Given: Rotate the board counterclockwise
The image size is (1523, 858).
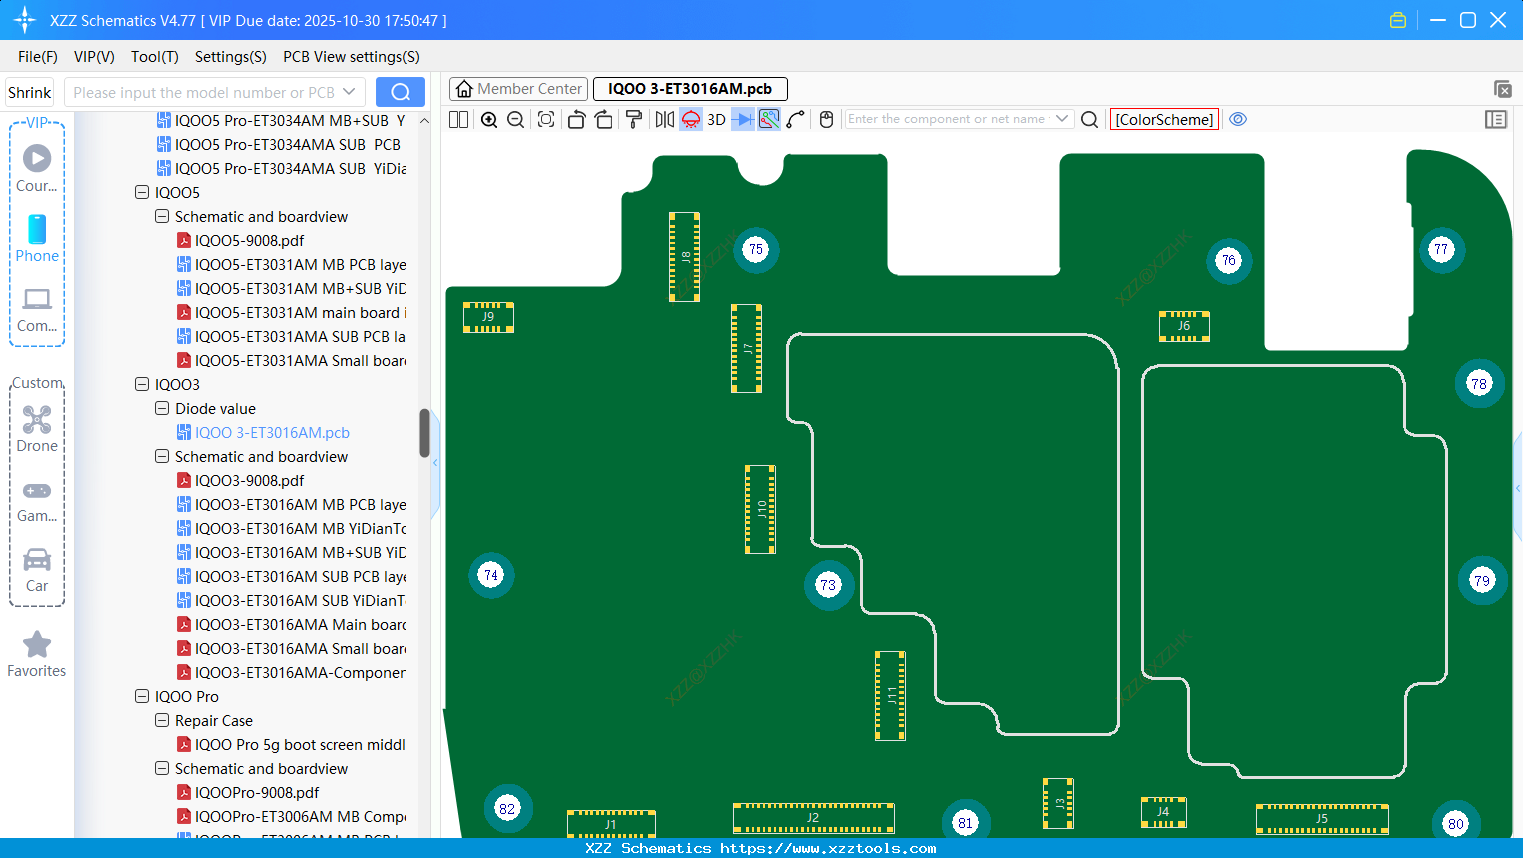Looking at the screenshot, I should click(576, 120).
